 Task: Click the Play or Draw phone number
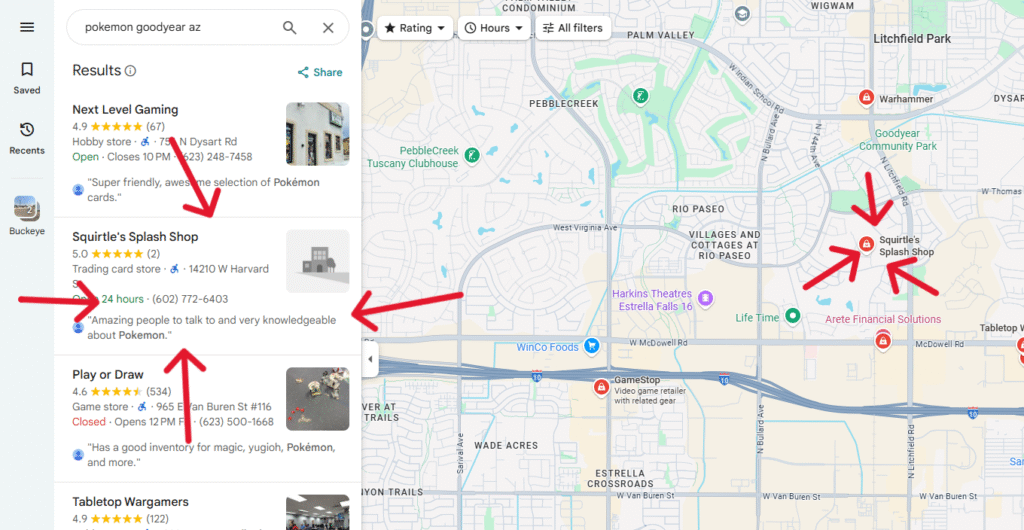pos(236,422)
